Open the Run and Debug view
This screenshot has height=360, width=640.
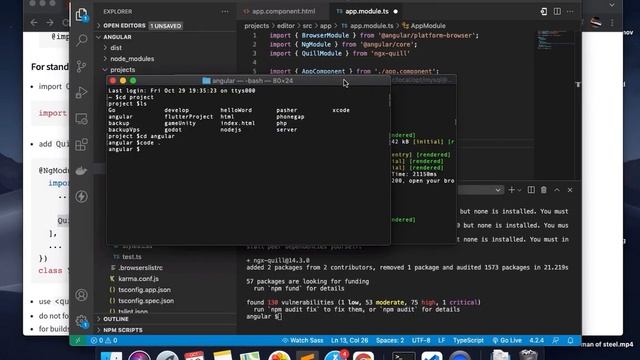[x=82, y=92]
